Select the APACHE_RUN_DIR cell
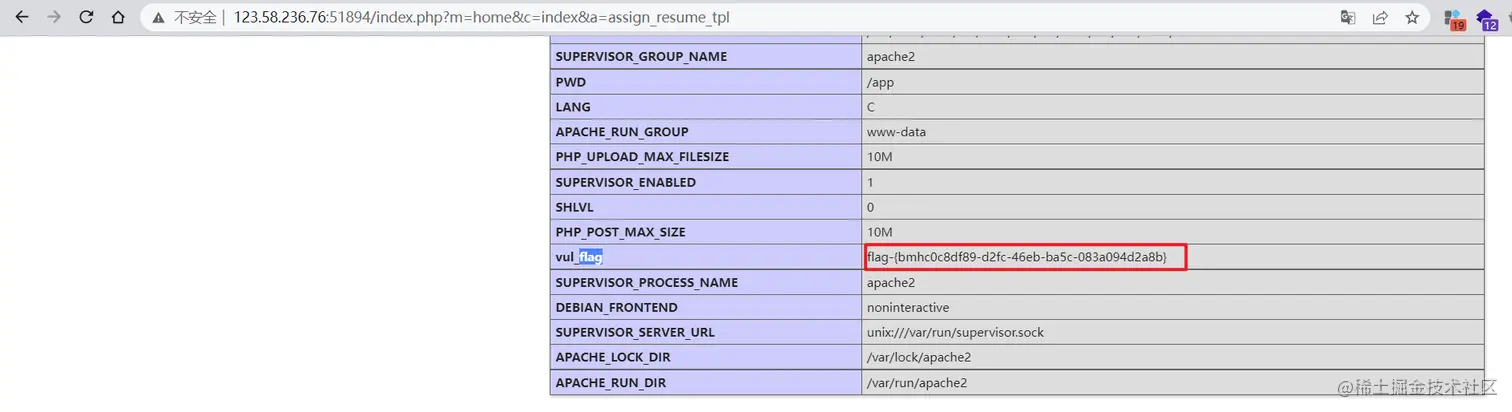The width and height of the screenshot is (1512, 412). coord(706,382)
